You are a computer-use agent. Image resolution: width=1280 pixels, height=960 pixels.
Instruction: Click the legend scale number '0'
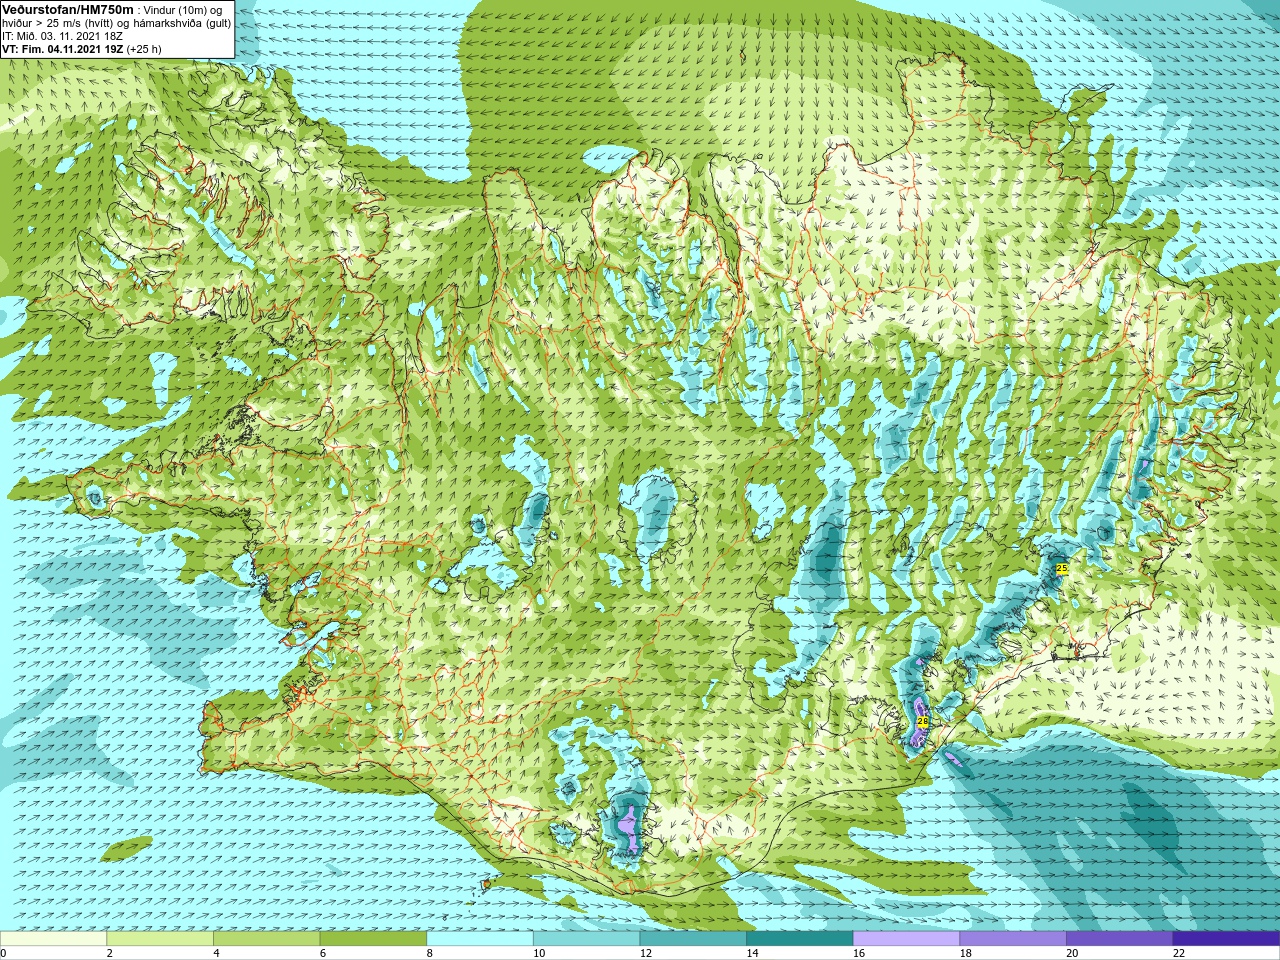(3, 953)
